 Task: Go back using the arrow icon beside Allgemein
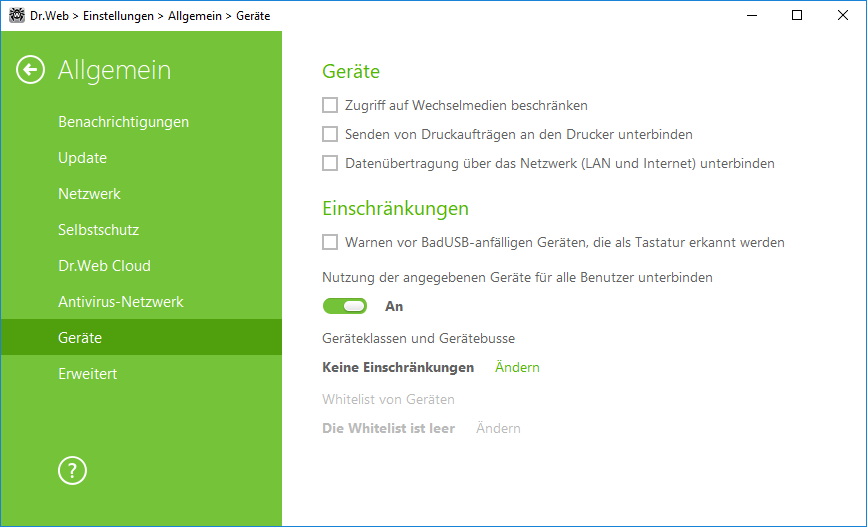pyautogui.click(x=30, y=70)
